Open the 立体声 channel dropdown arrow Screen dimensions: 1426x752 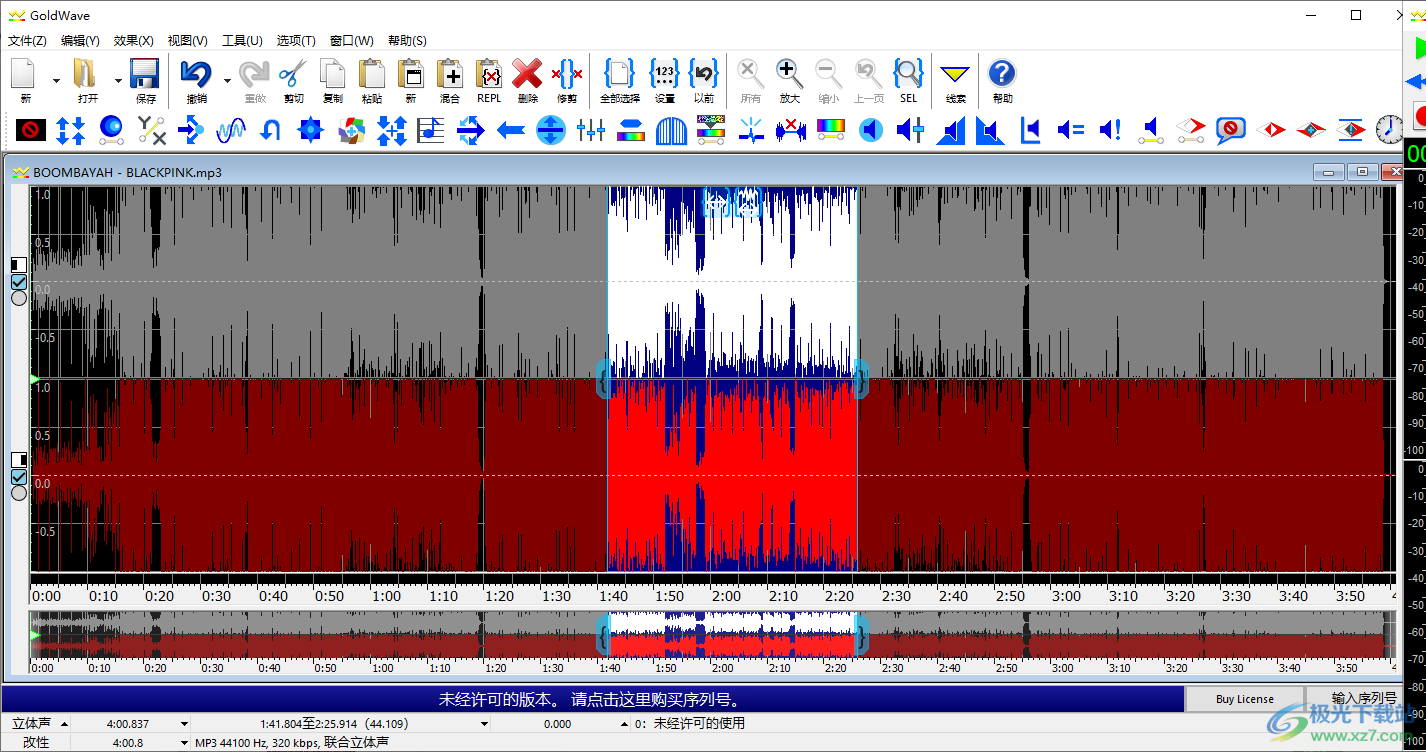pos(65,723)
